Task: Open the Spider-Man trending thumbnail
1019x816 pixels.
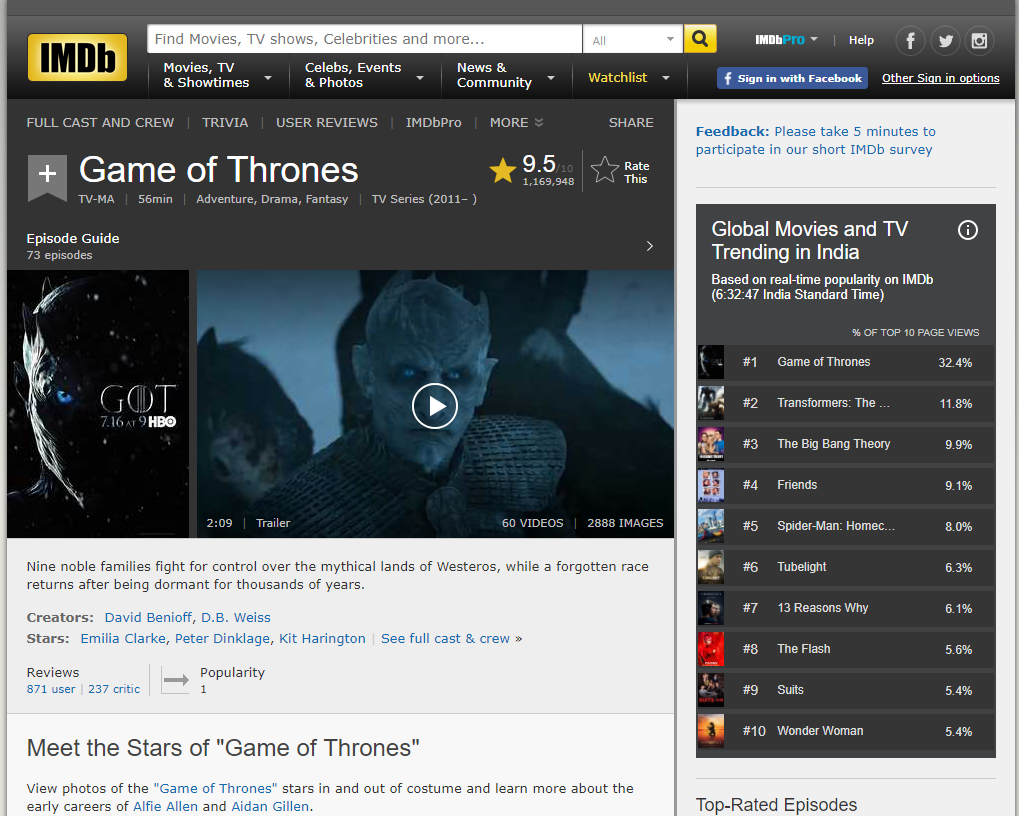Action: point(710,526)
